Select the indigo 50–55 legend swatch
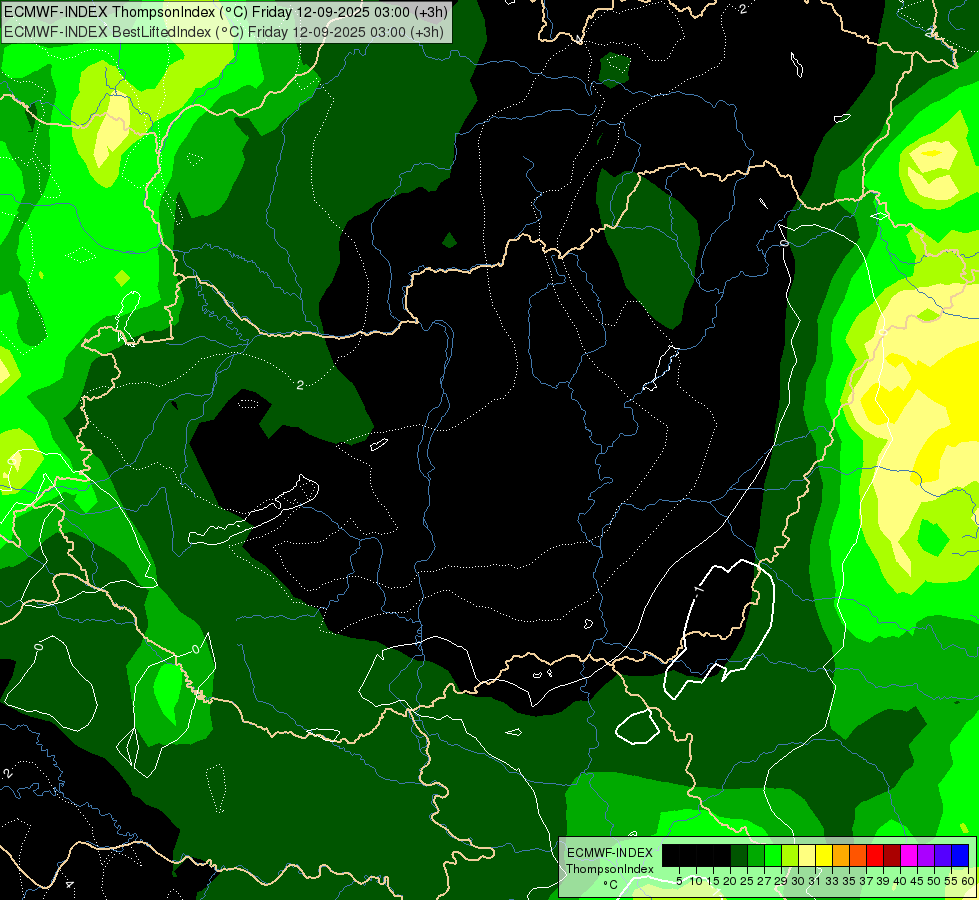This screenshot has height=900, width=979. 943,855
